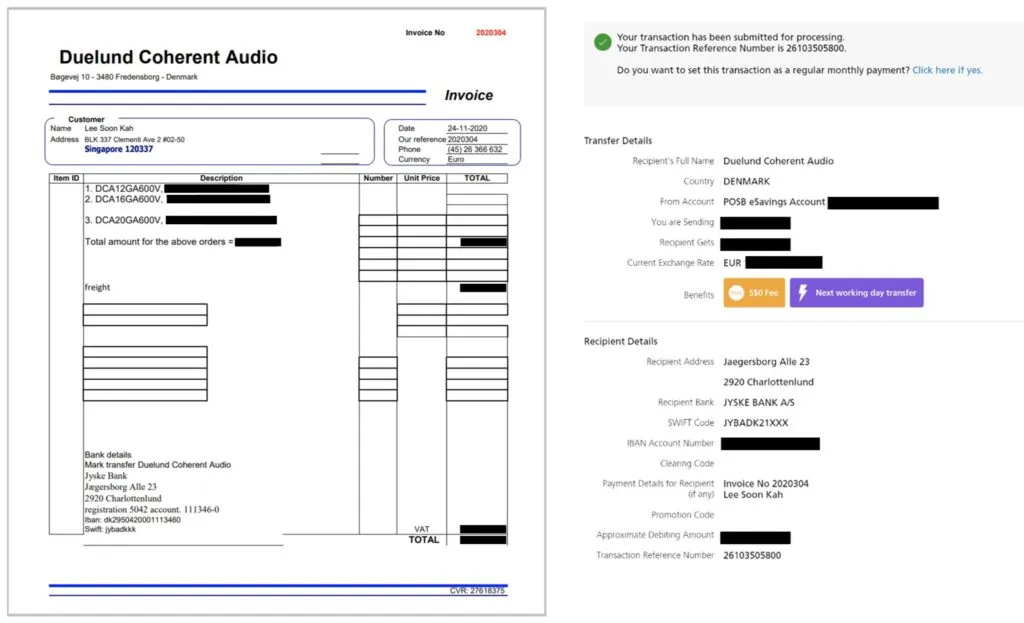Image resolution: width=1024 pixels, height=623 pixels.
Task: Click customer name 'Lee Soon Kah' on invoice
Action: [x=108, y=129]
